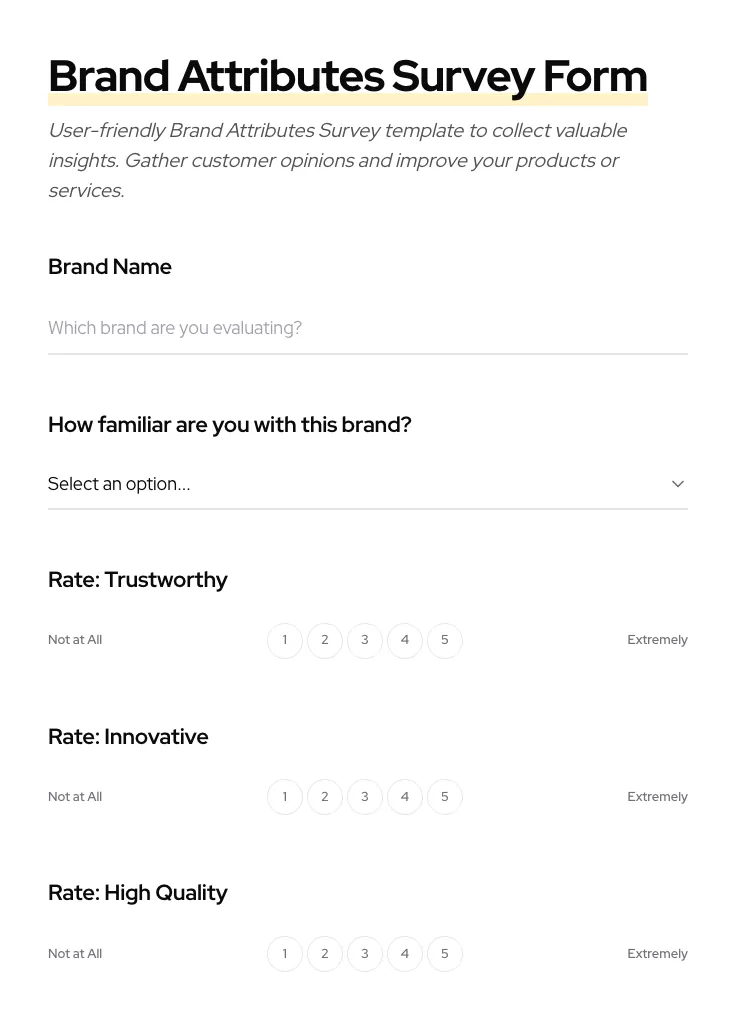Open the brand familiarity dropdown
The image size is (736, 1024).
(368, 484)
